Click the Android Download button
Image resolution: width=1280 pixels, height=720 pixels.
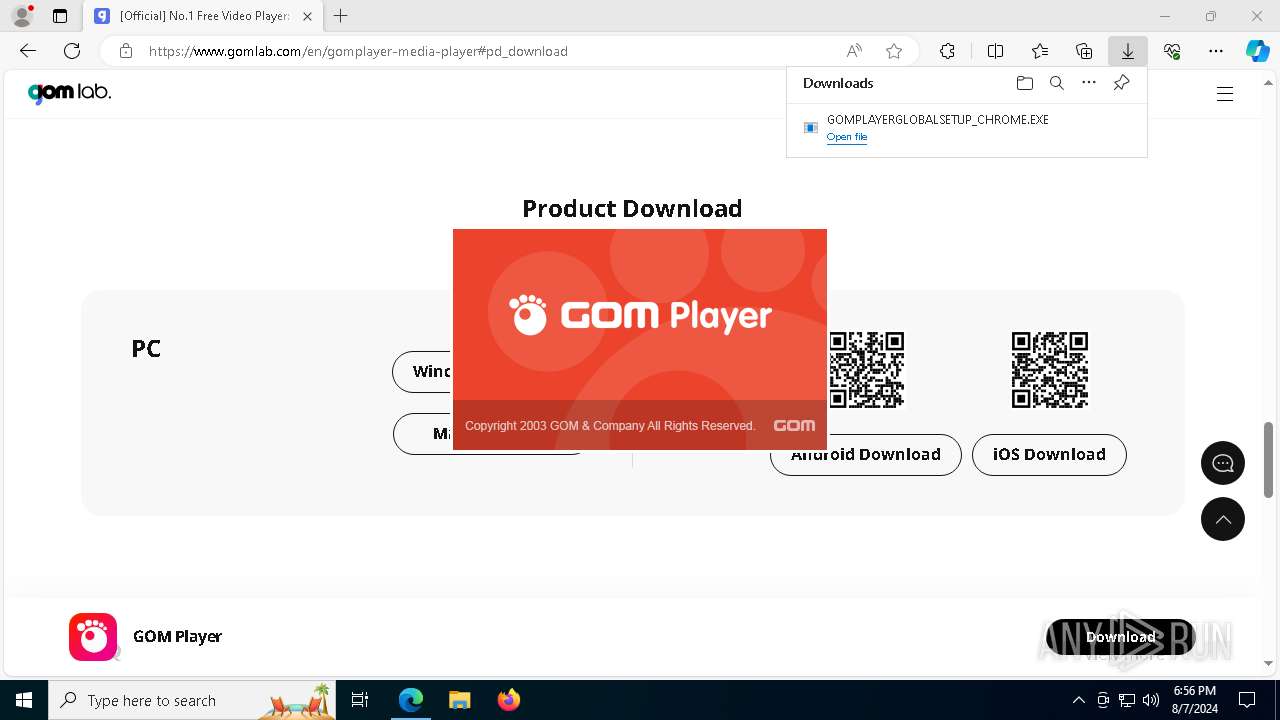866,454
